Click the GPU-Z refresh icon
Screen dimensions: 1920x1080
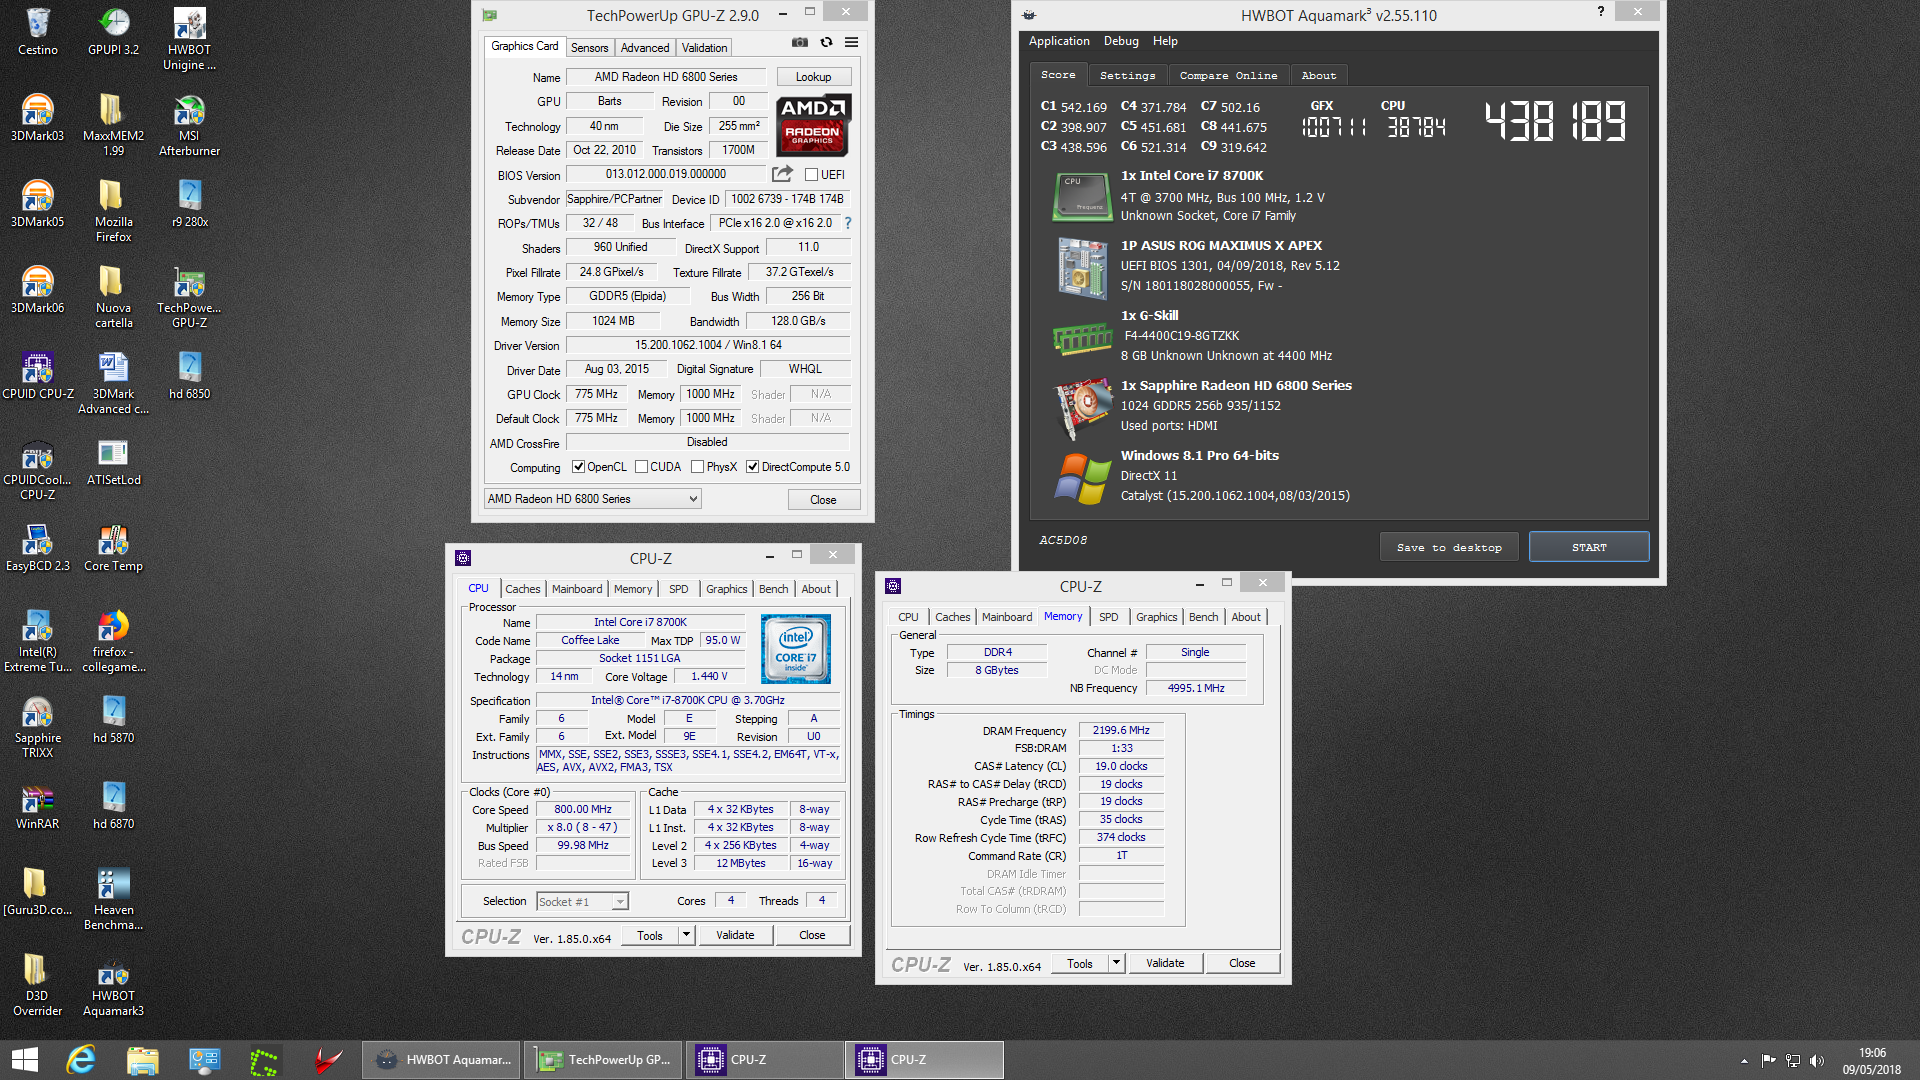826,42
